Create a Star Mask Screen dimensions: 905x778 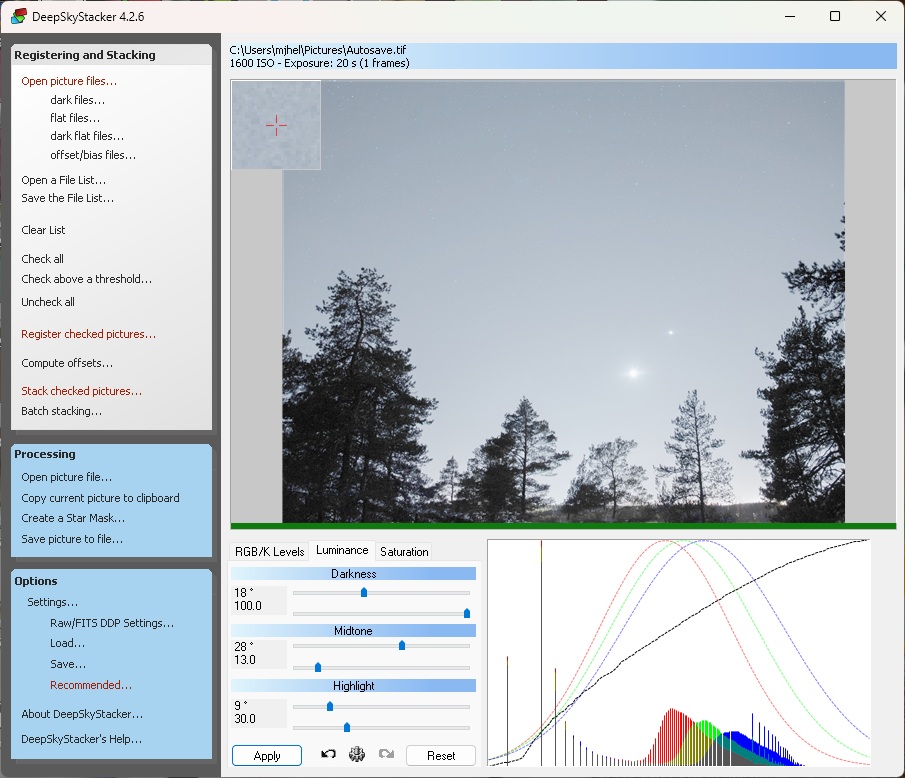coord(73,518)
